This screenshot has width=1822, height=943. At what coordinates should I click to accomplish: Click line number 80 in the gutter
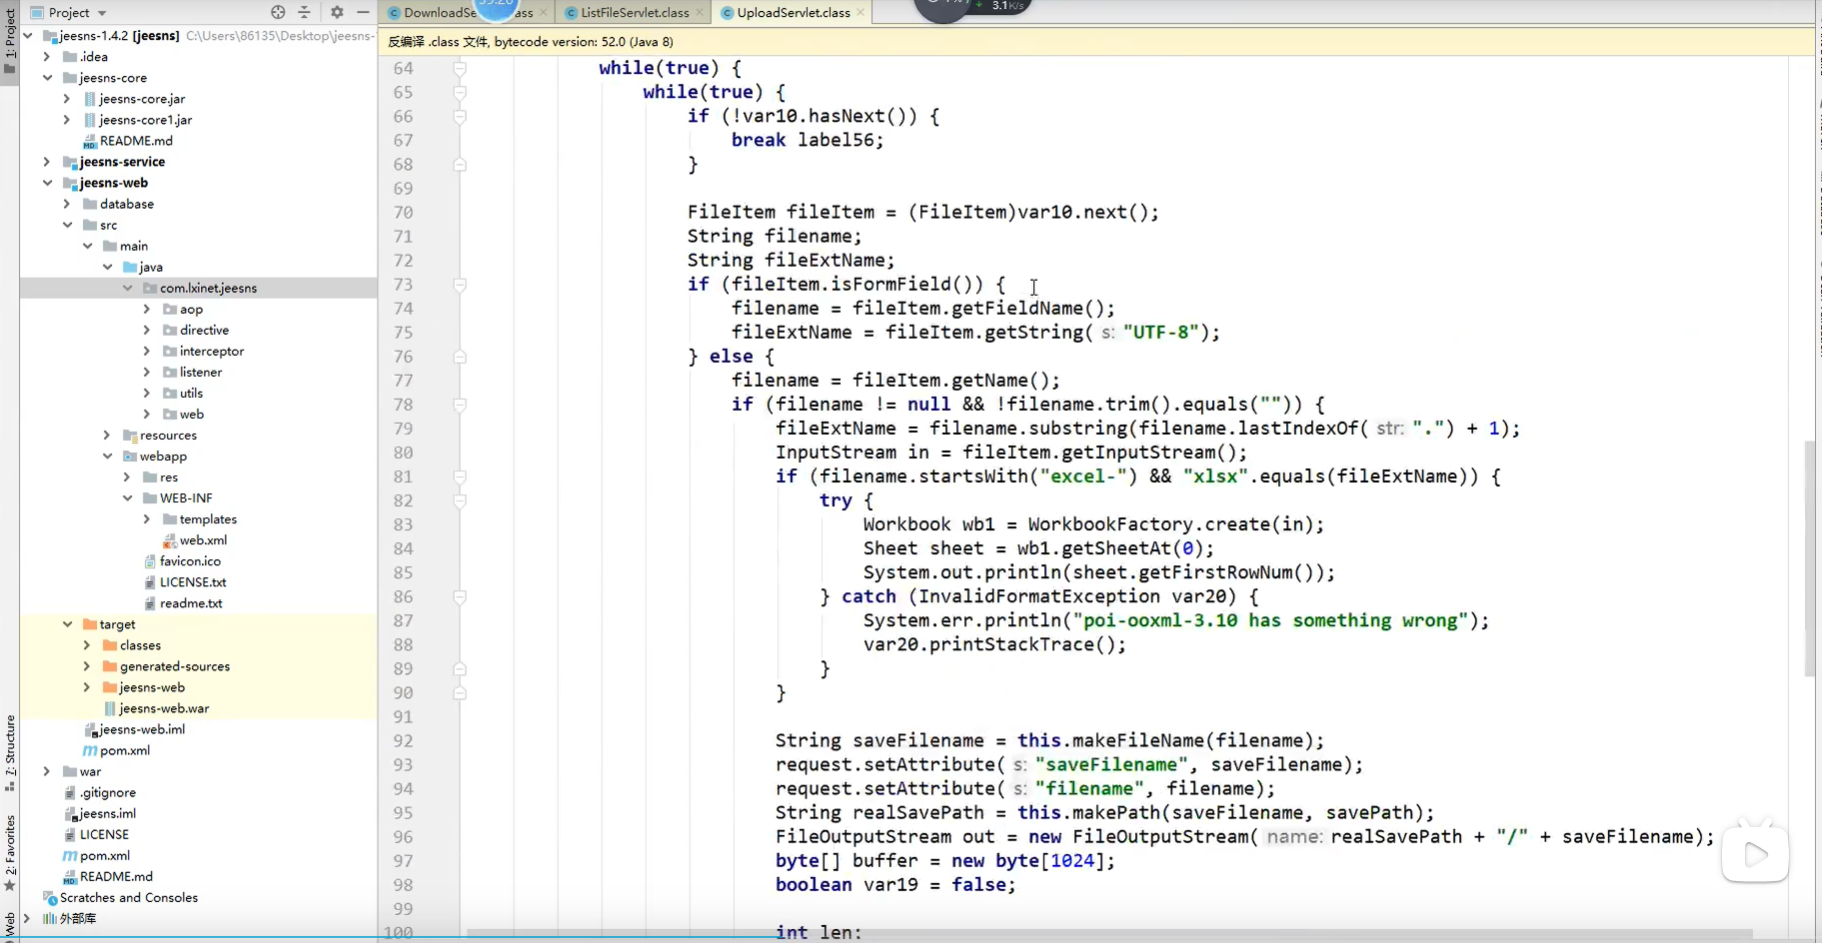(x=403, y=452)
